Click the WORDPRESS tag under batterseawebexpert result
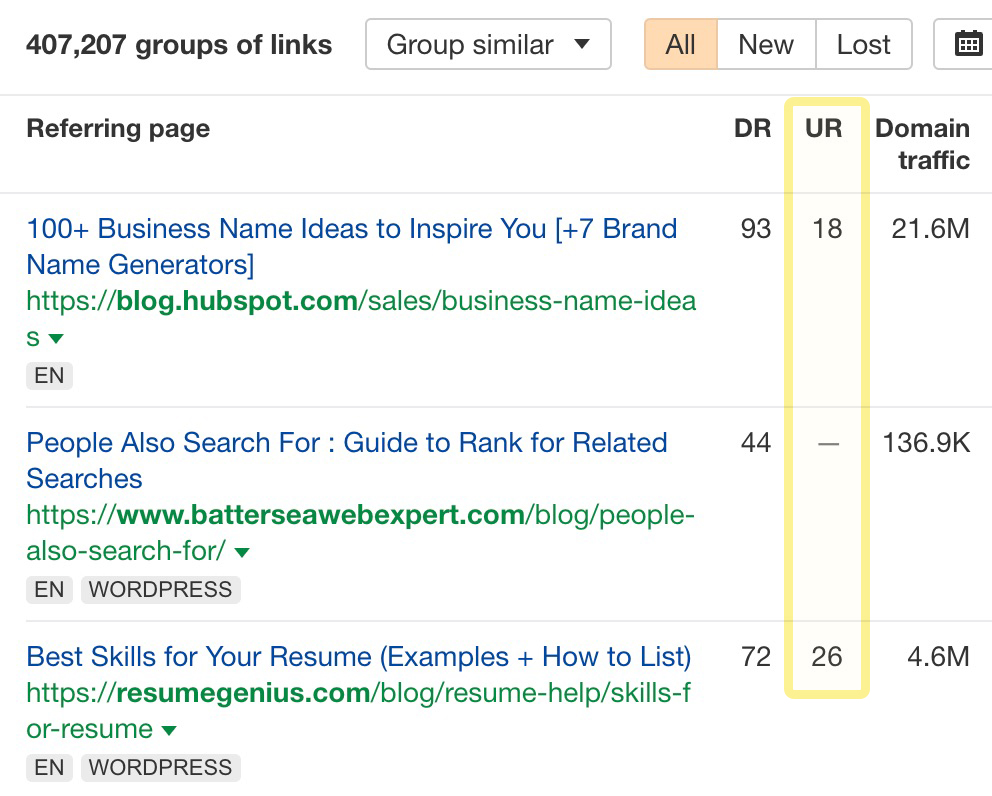This screenshot has width=992, height=796. tap(160, 589)
